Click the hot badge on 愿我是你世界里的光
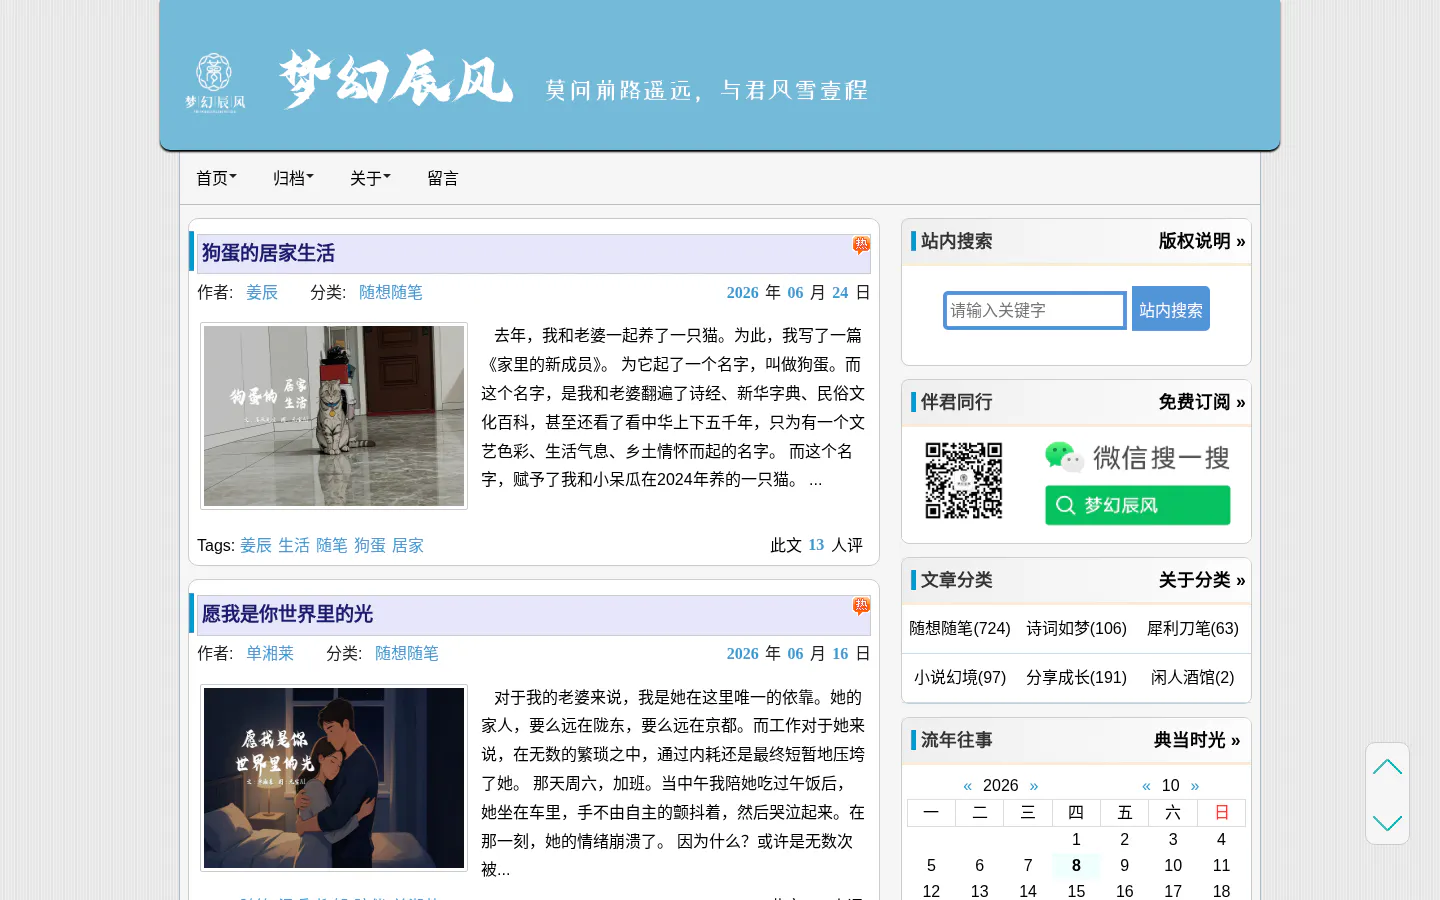Viewport: 1440px width, 900px height. (861, 606)
